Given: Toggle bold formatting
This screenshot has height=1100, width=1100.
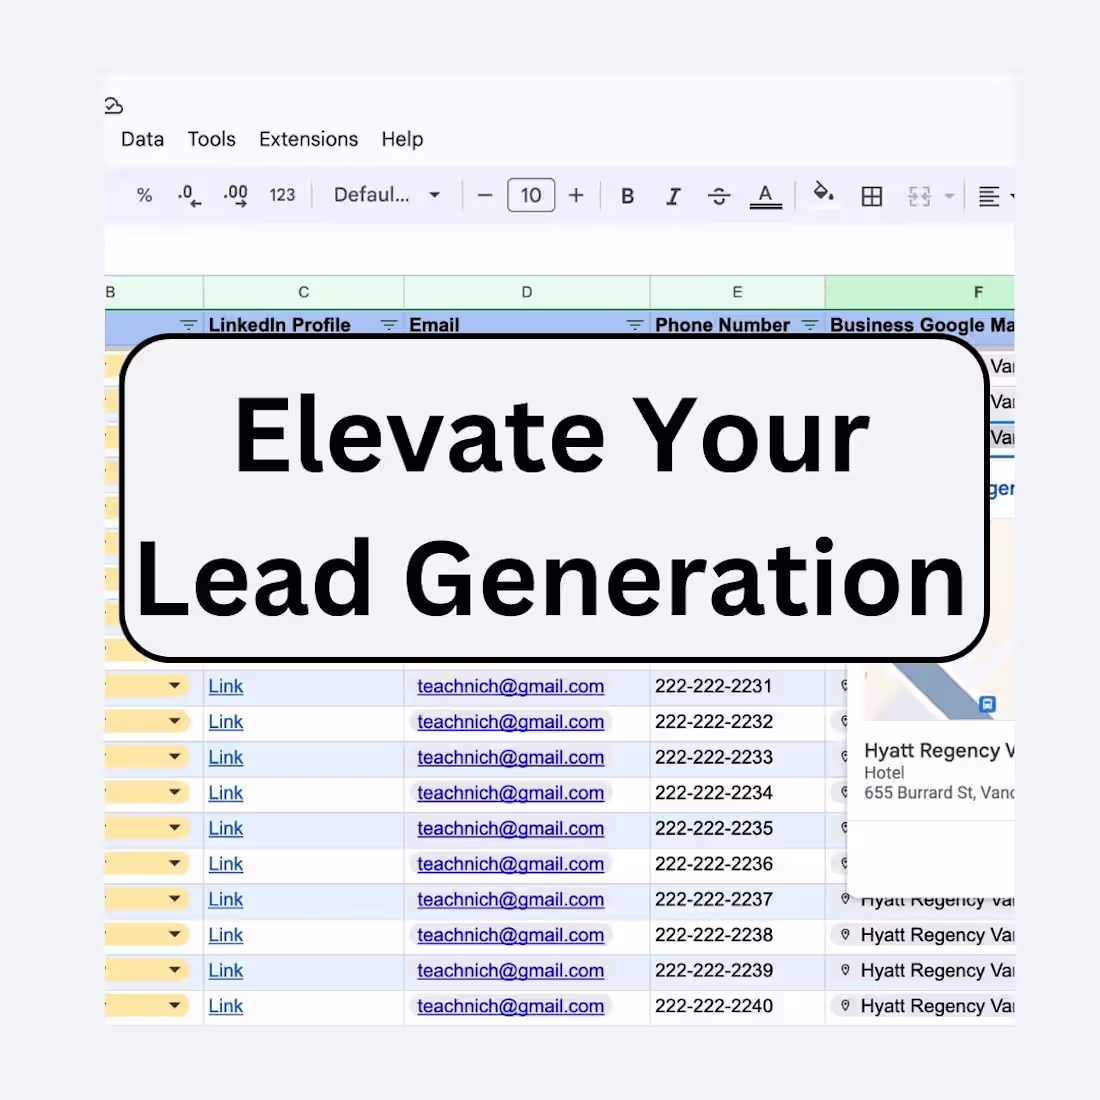Looking at the screenshot, I should pyautogui.click(x=627, y=195).
